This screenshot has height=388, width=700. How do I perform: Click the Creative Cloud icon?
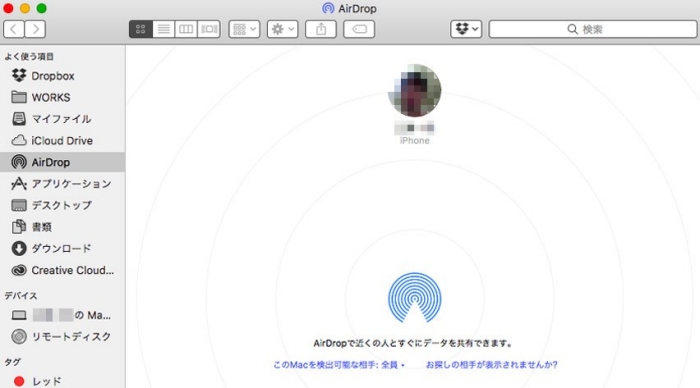[19, 270]
